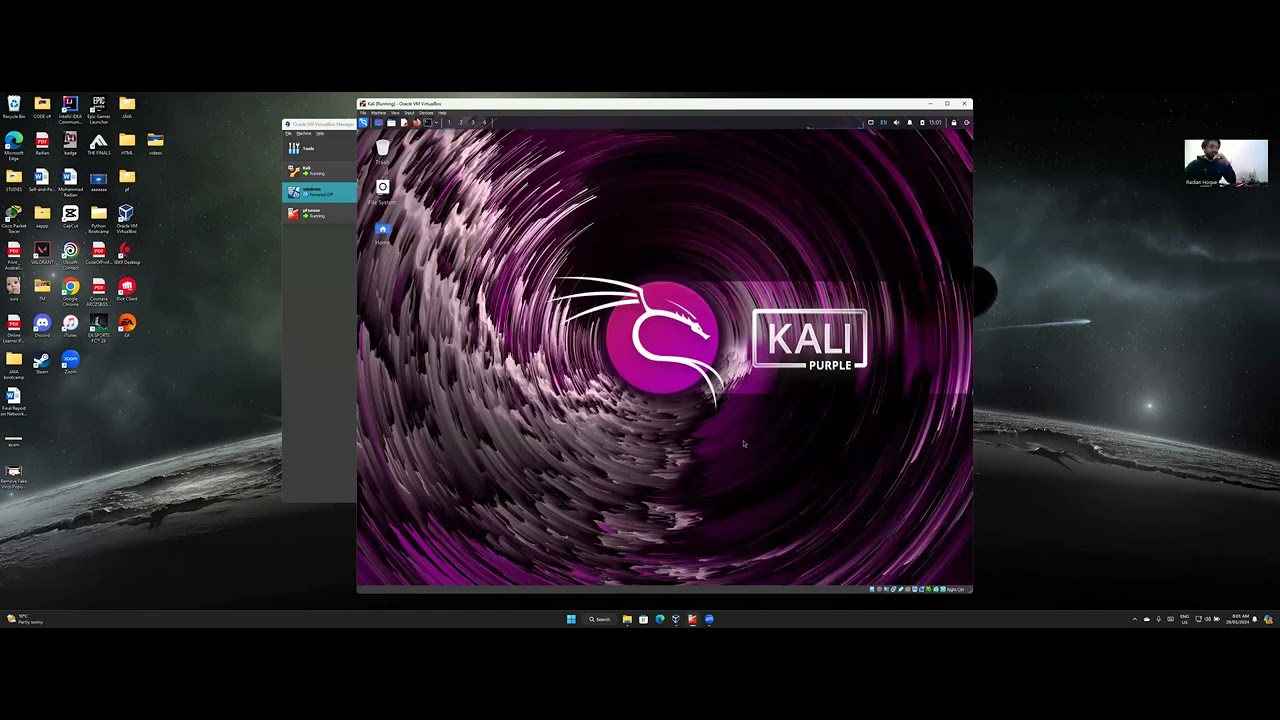This screenshot has height=720, width=1280.
Task: Switch to Kali workspace 1
Action: point(449,122)
